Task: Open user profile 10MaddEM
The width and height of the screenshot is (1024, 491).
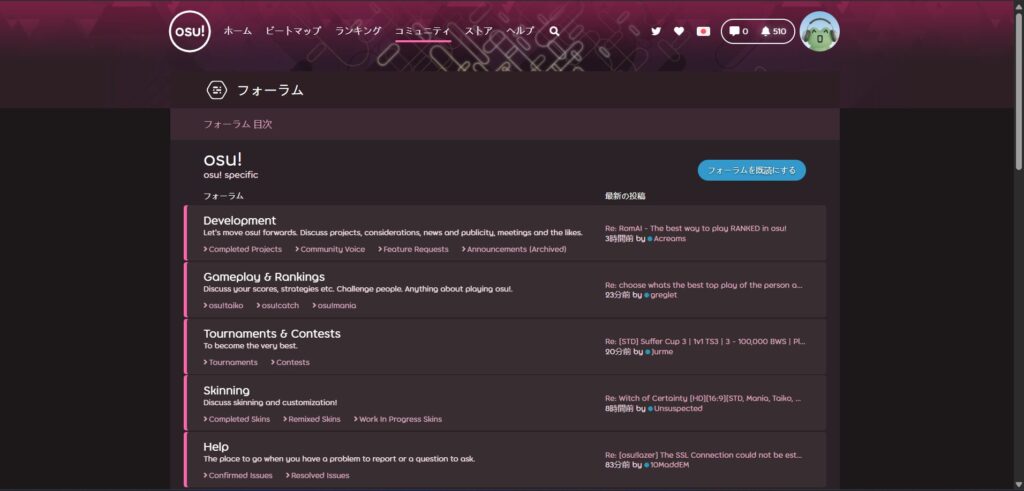Action: point(669,465)
